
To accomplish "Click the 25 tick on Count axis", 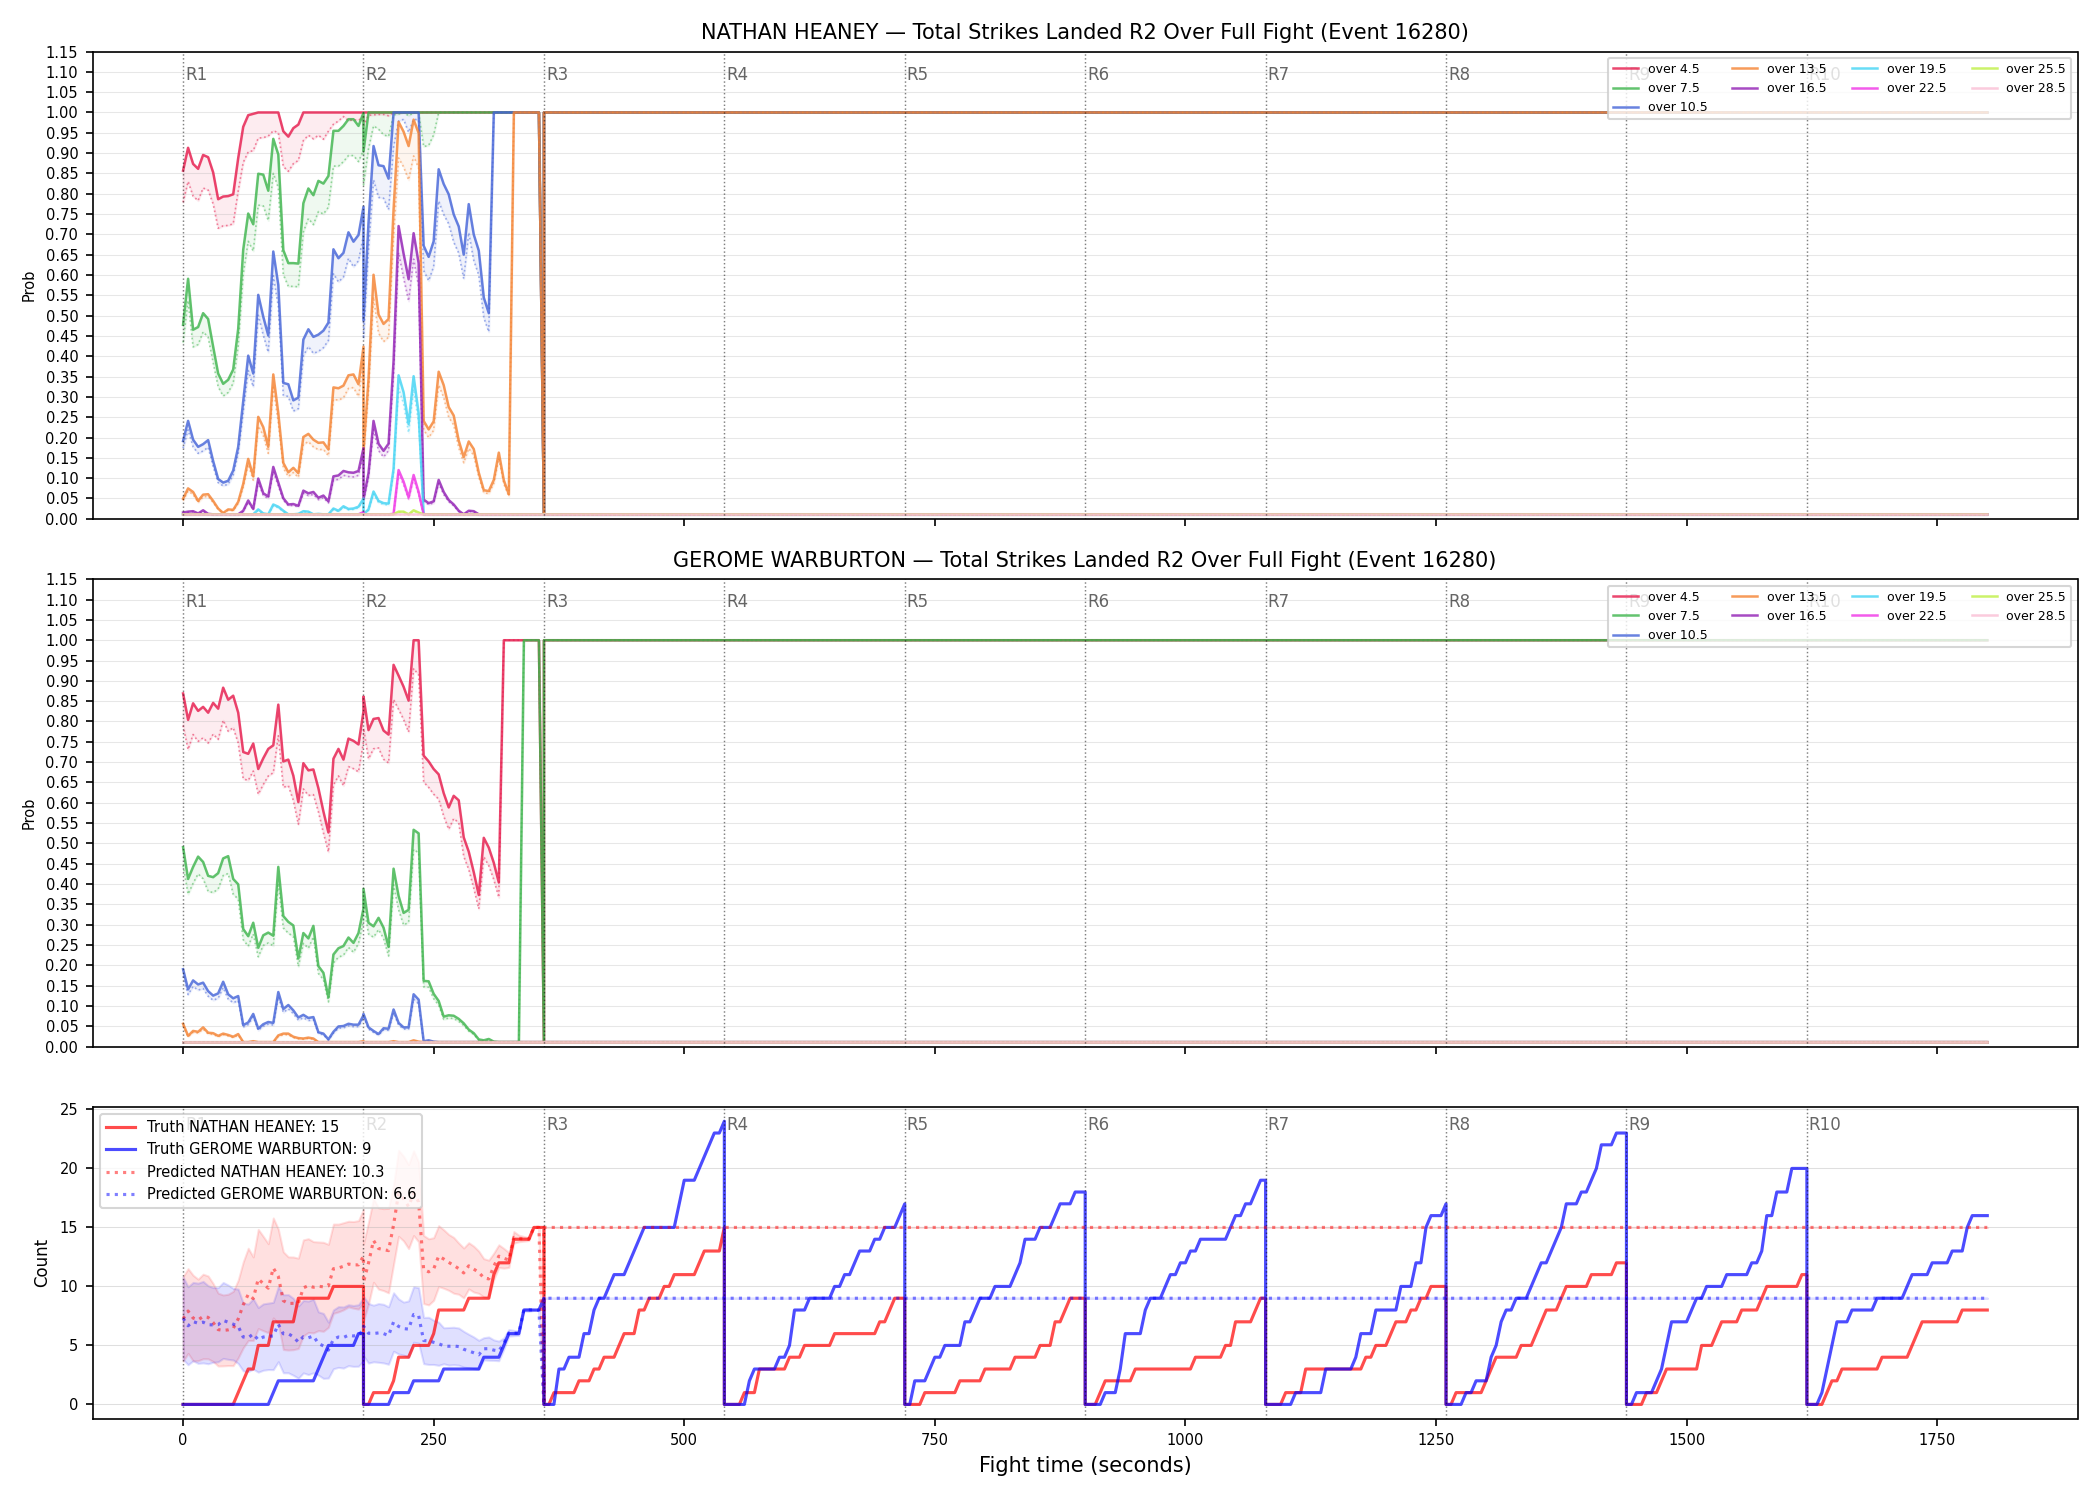I will [x=69, y=1110].
